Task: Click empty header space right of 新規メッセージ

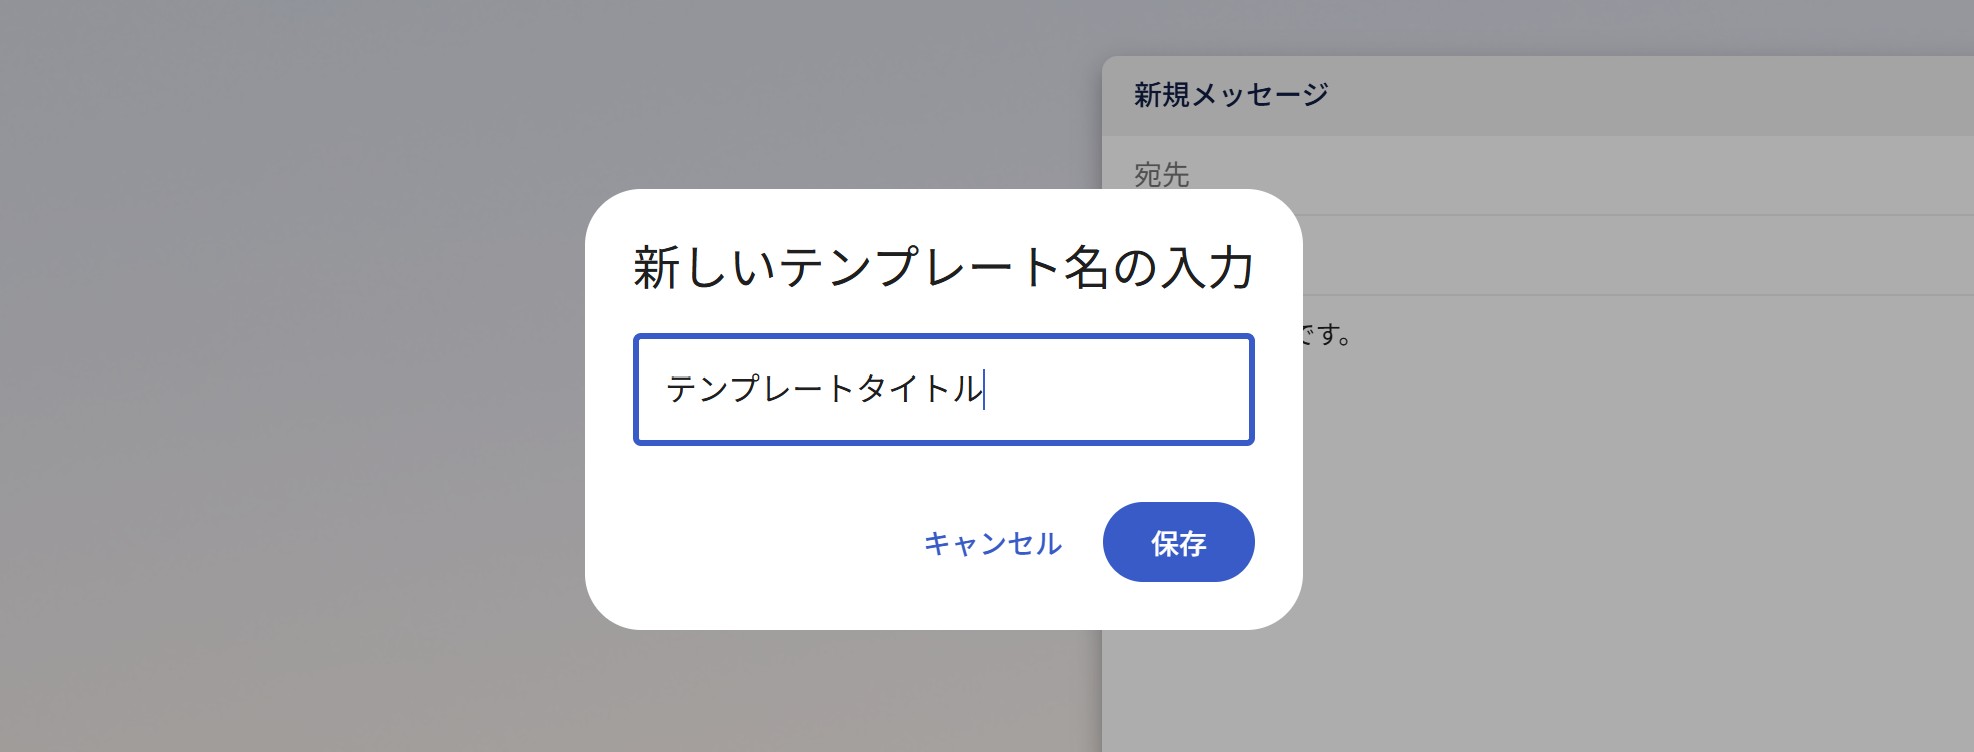Action: click(x=1650, y=95)
